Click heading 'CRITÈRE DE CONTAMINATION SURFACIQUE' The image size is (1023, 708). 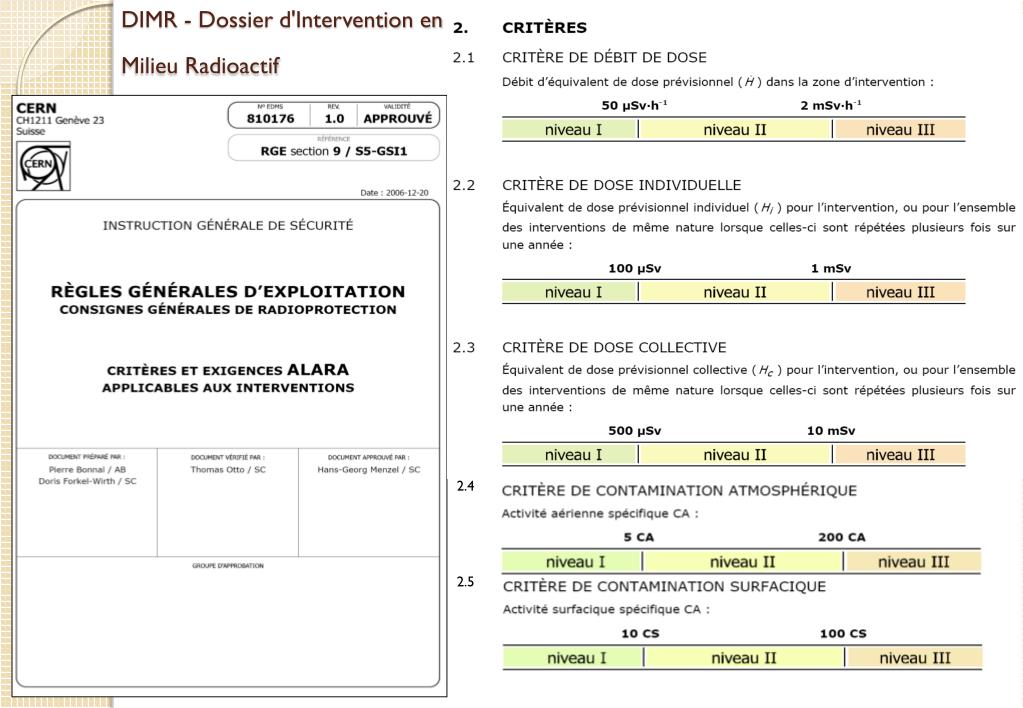664,587
